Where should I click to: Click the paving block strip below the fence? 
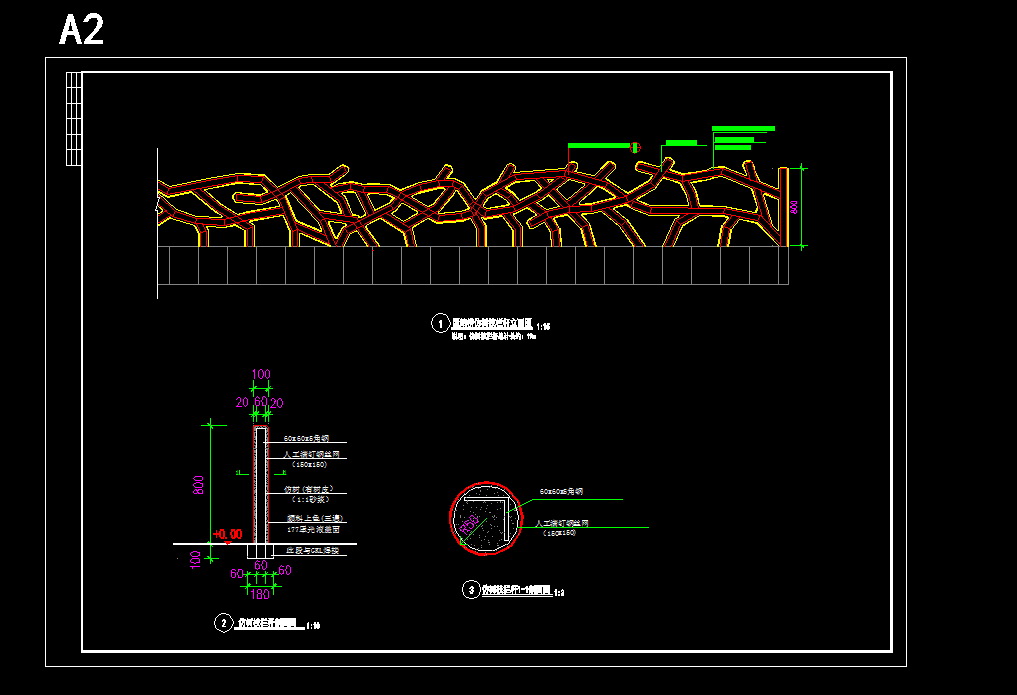472,265
